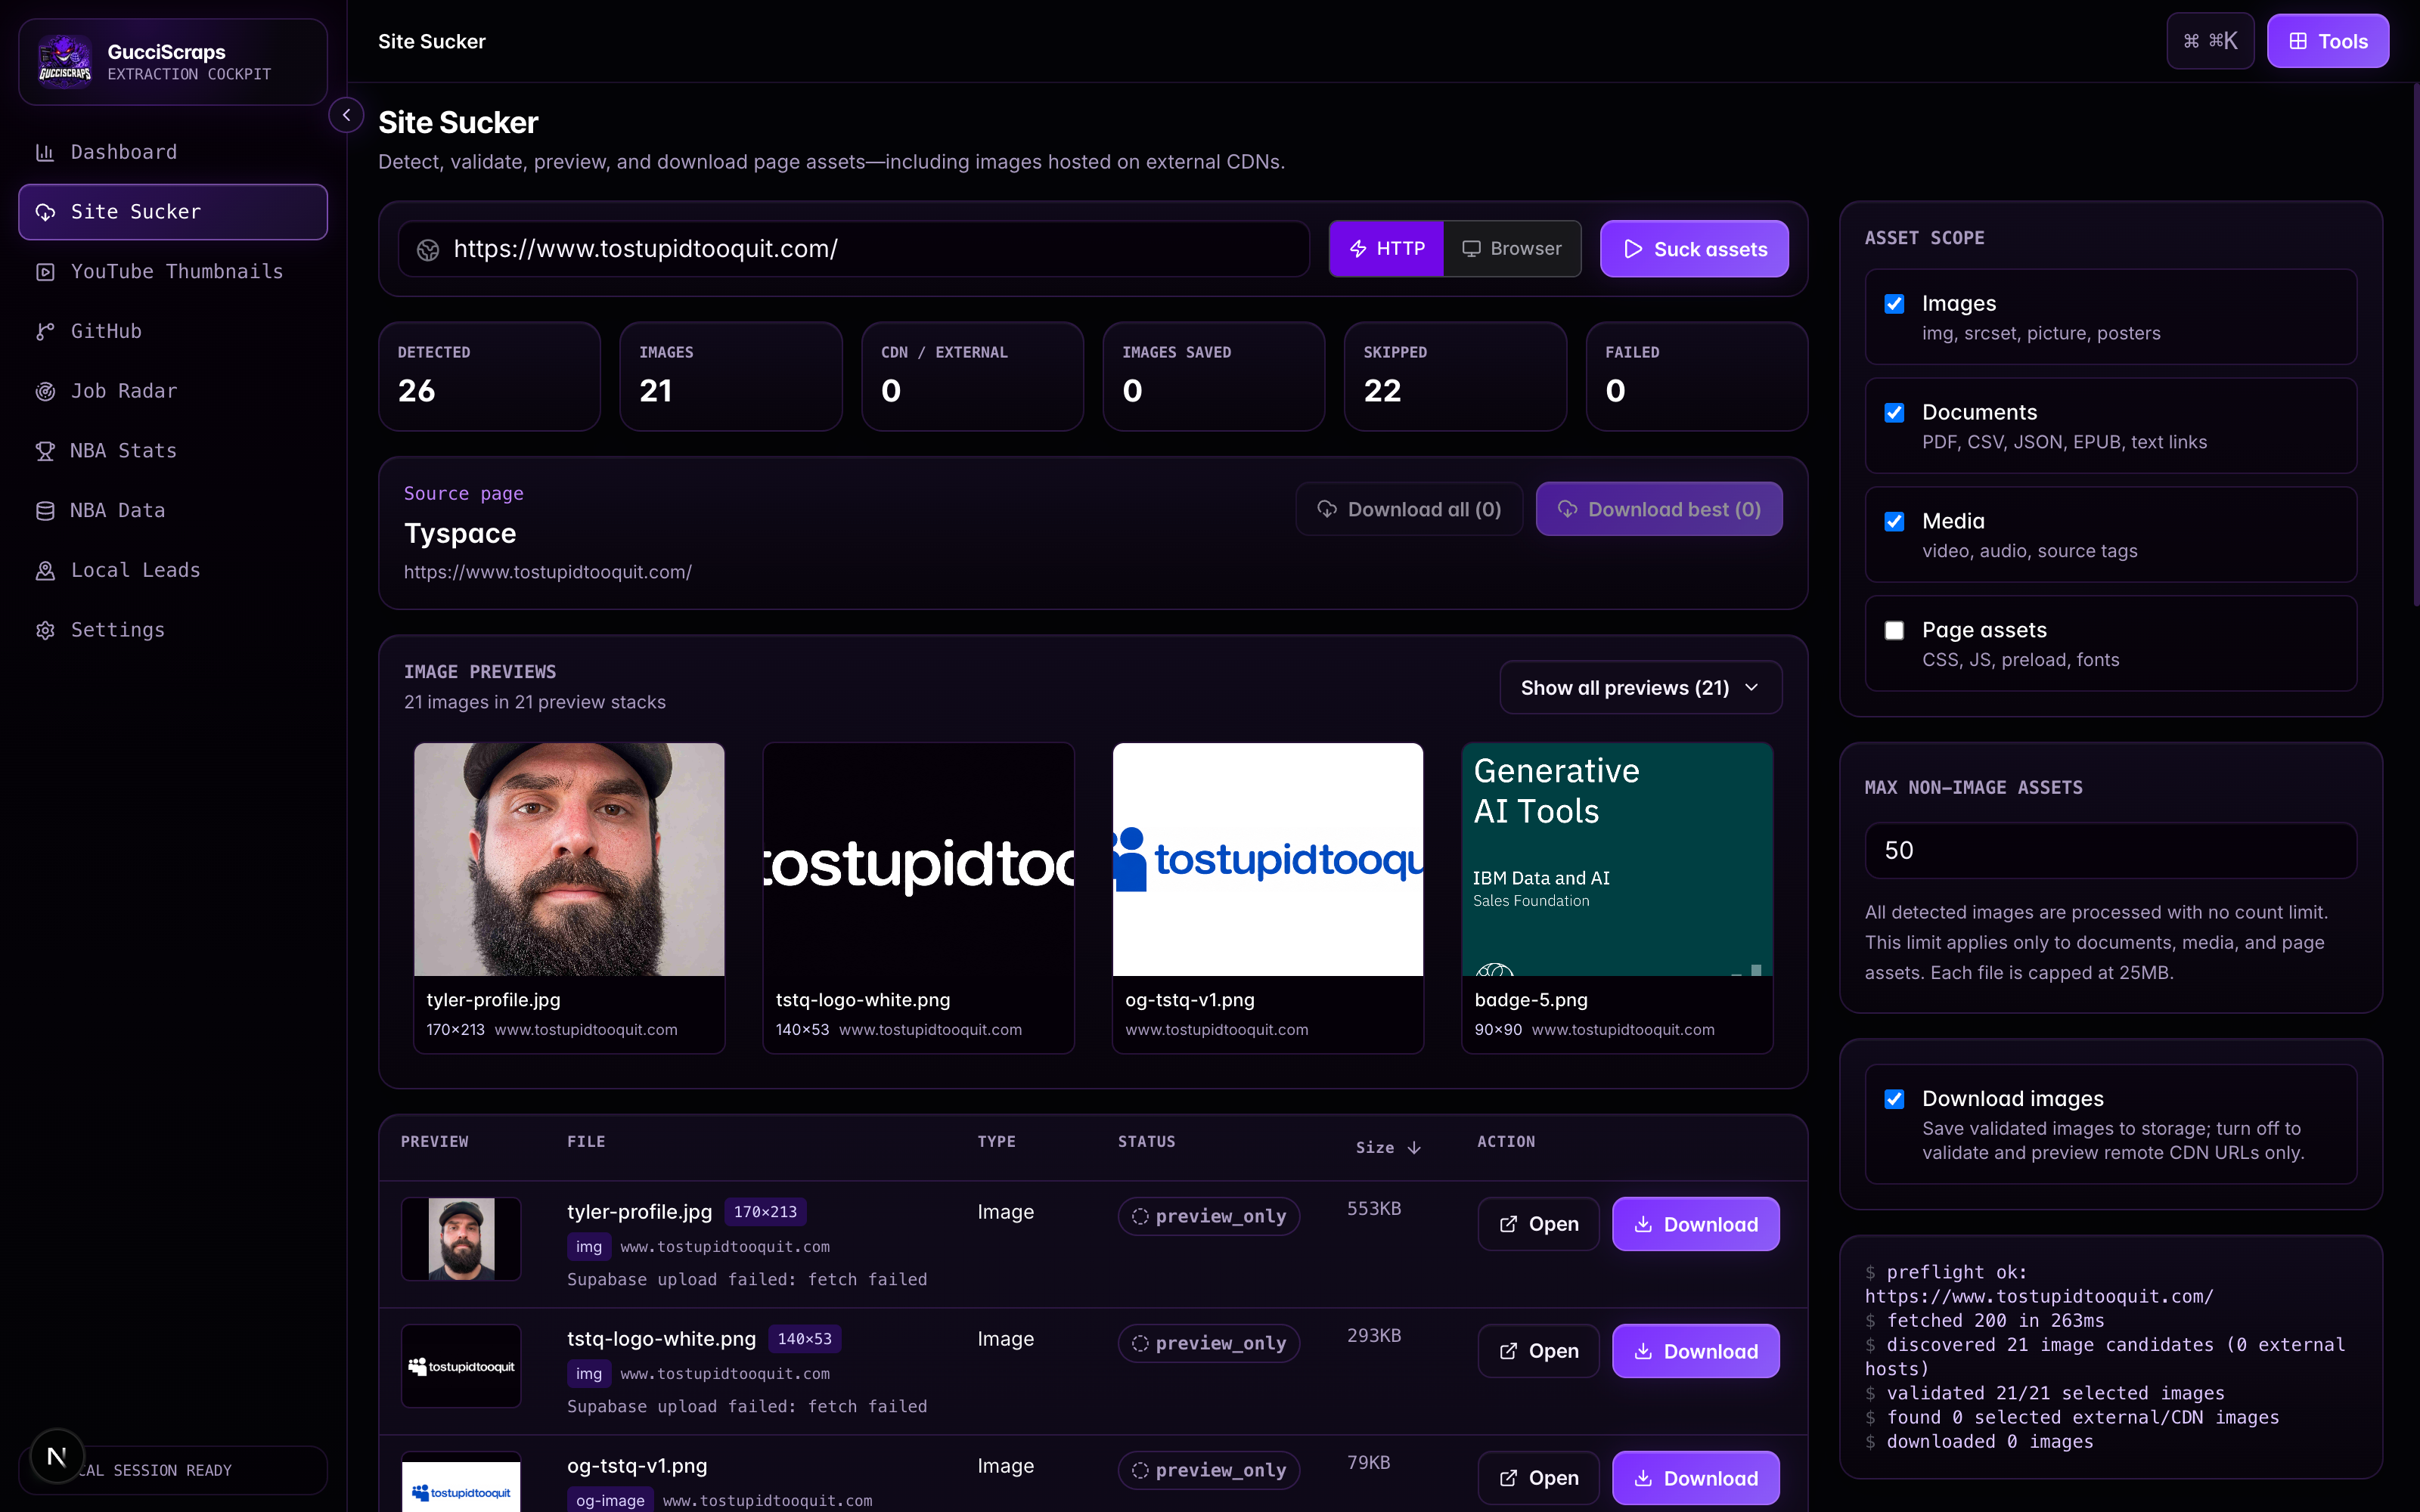
Task: Click the Max non-image assets input field
Action: coord(2110,851)
